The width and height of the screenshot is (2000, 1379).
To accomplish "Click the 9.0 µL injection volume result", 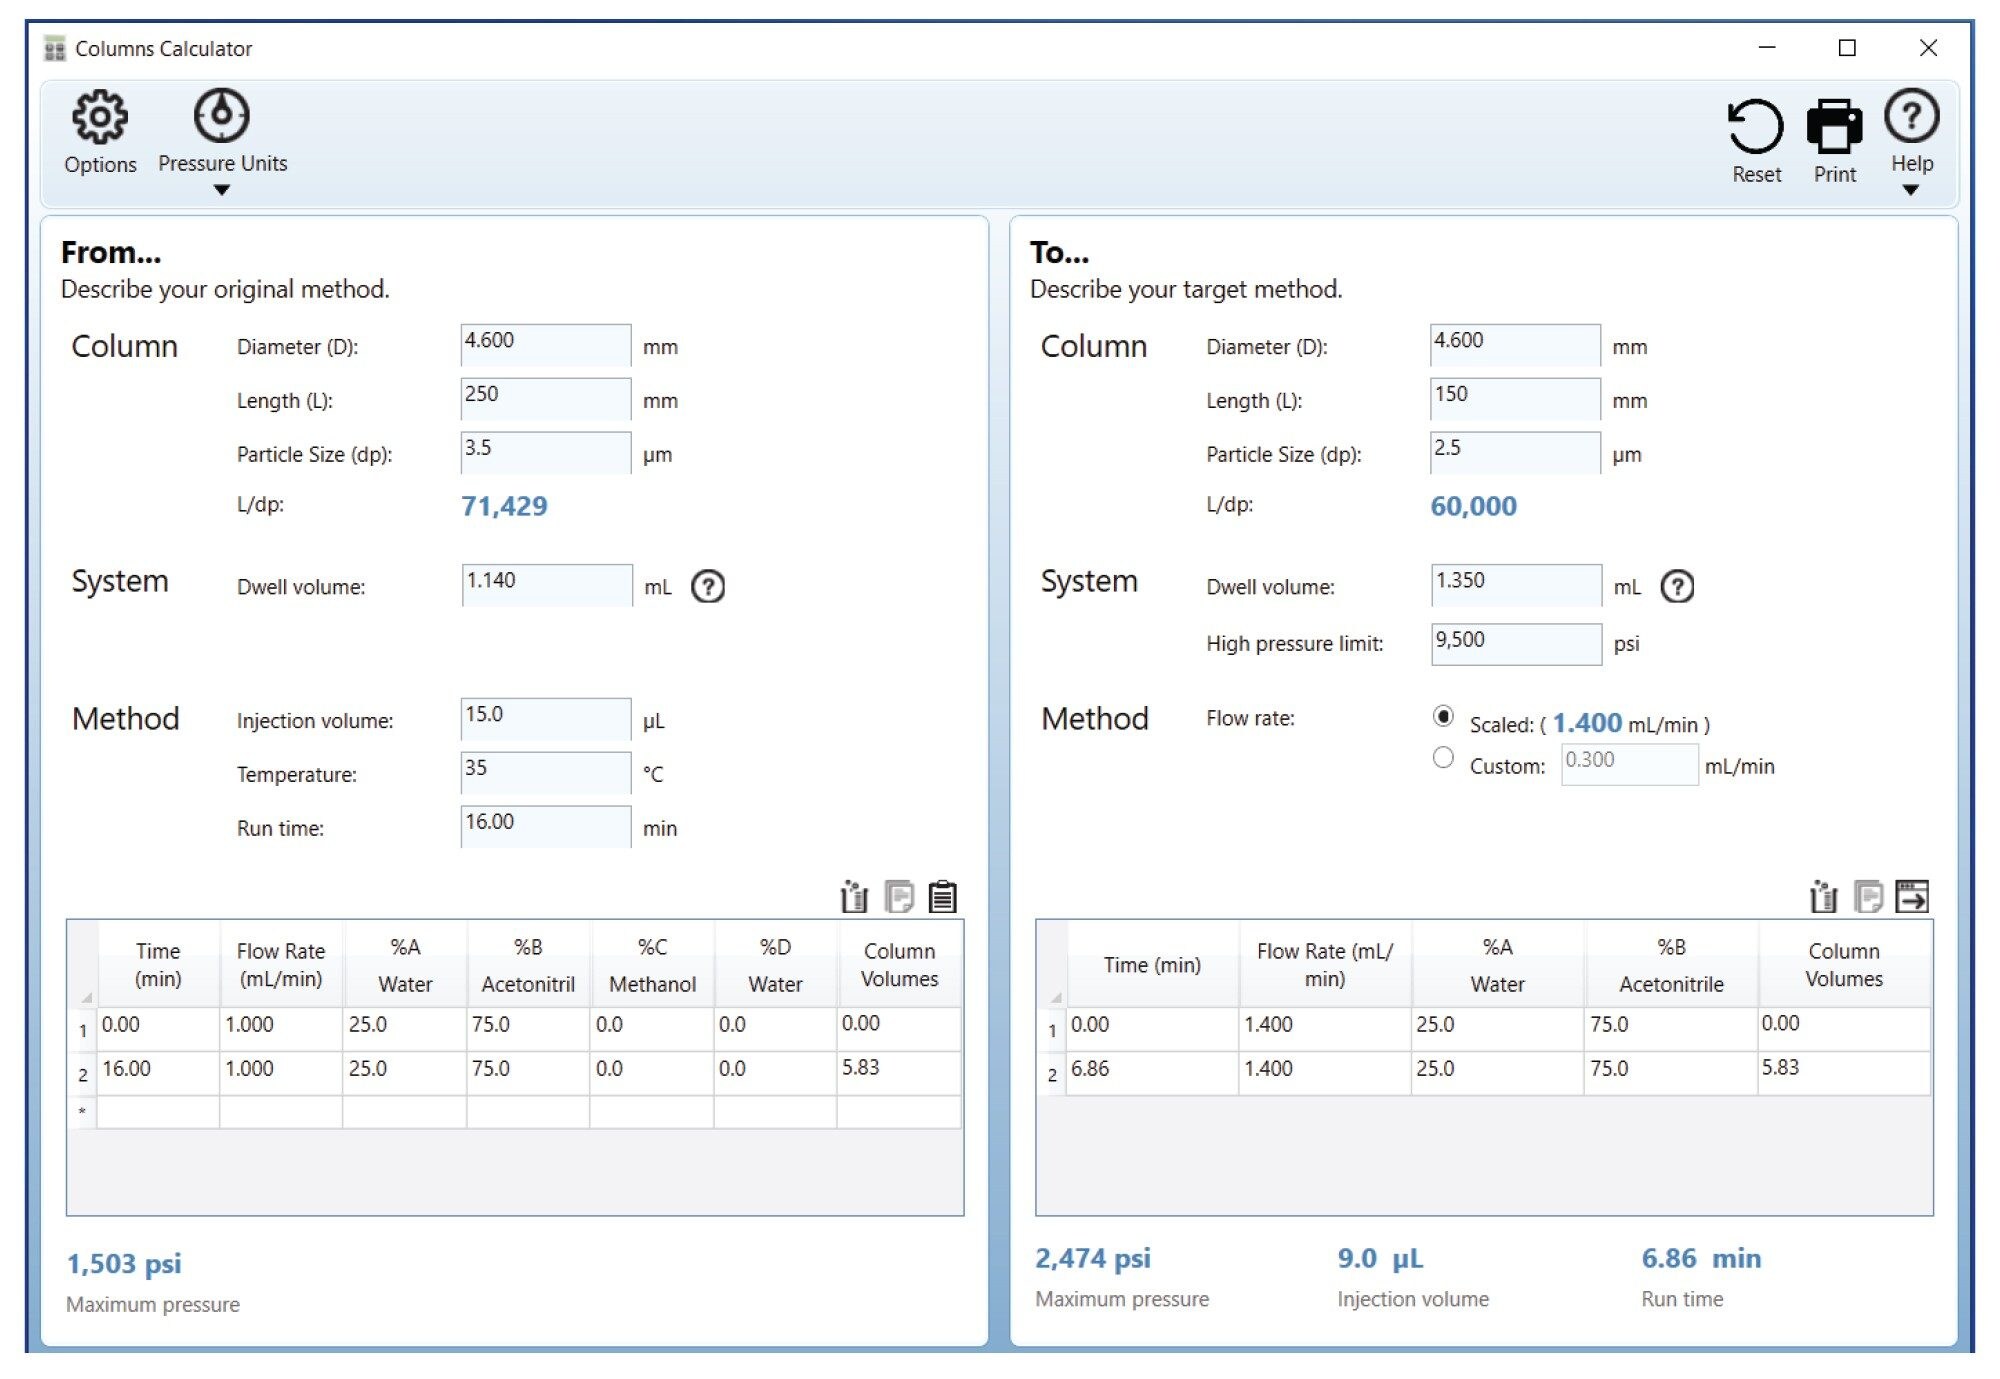I will 1380,1258.
